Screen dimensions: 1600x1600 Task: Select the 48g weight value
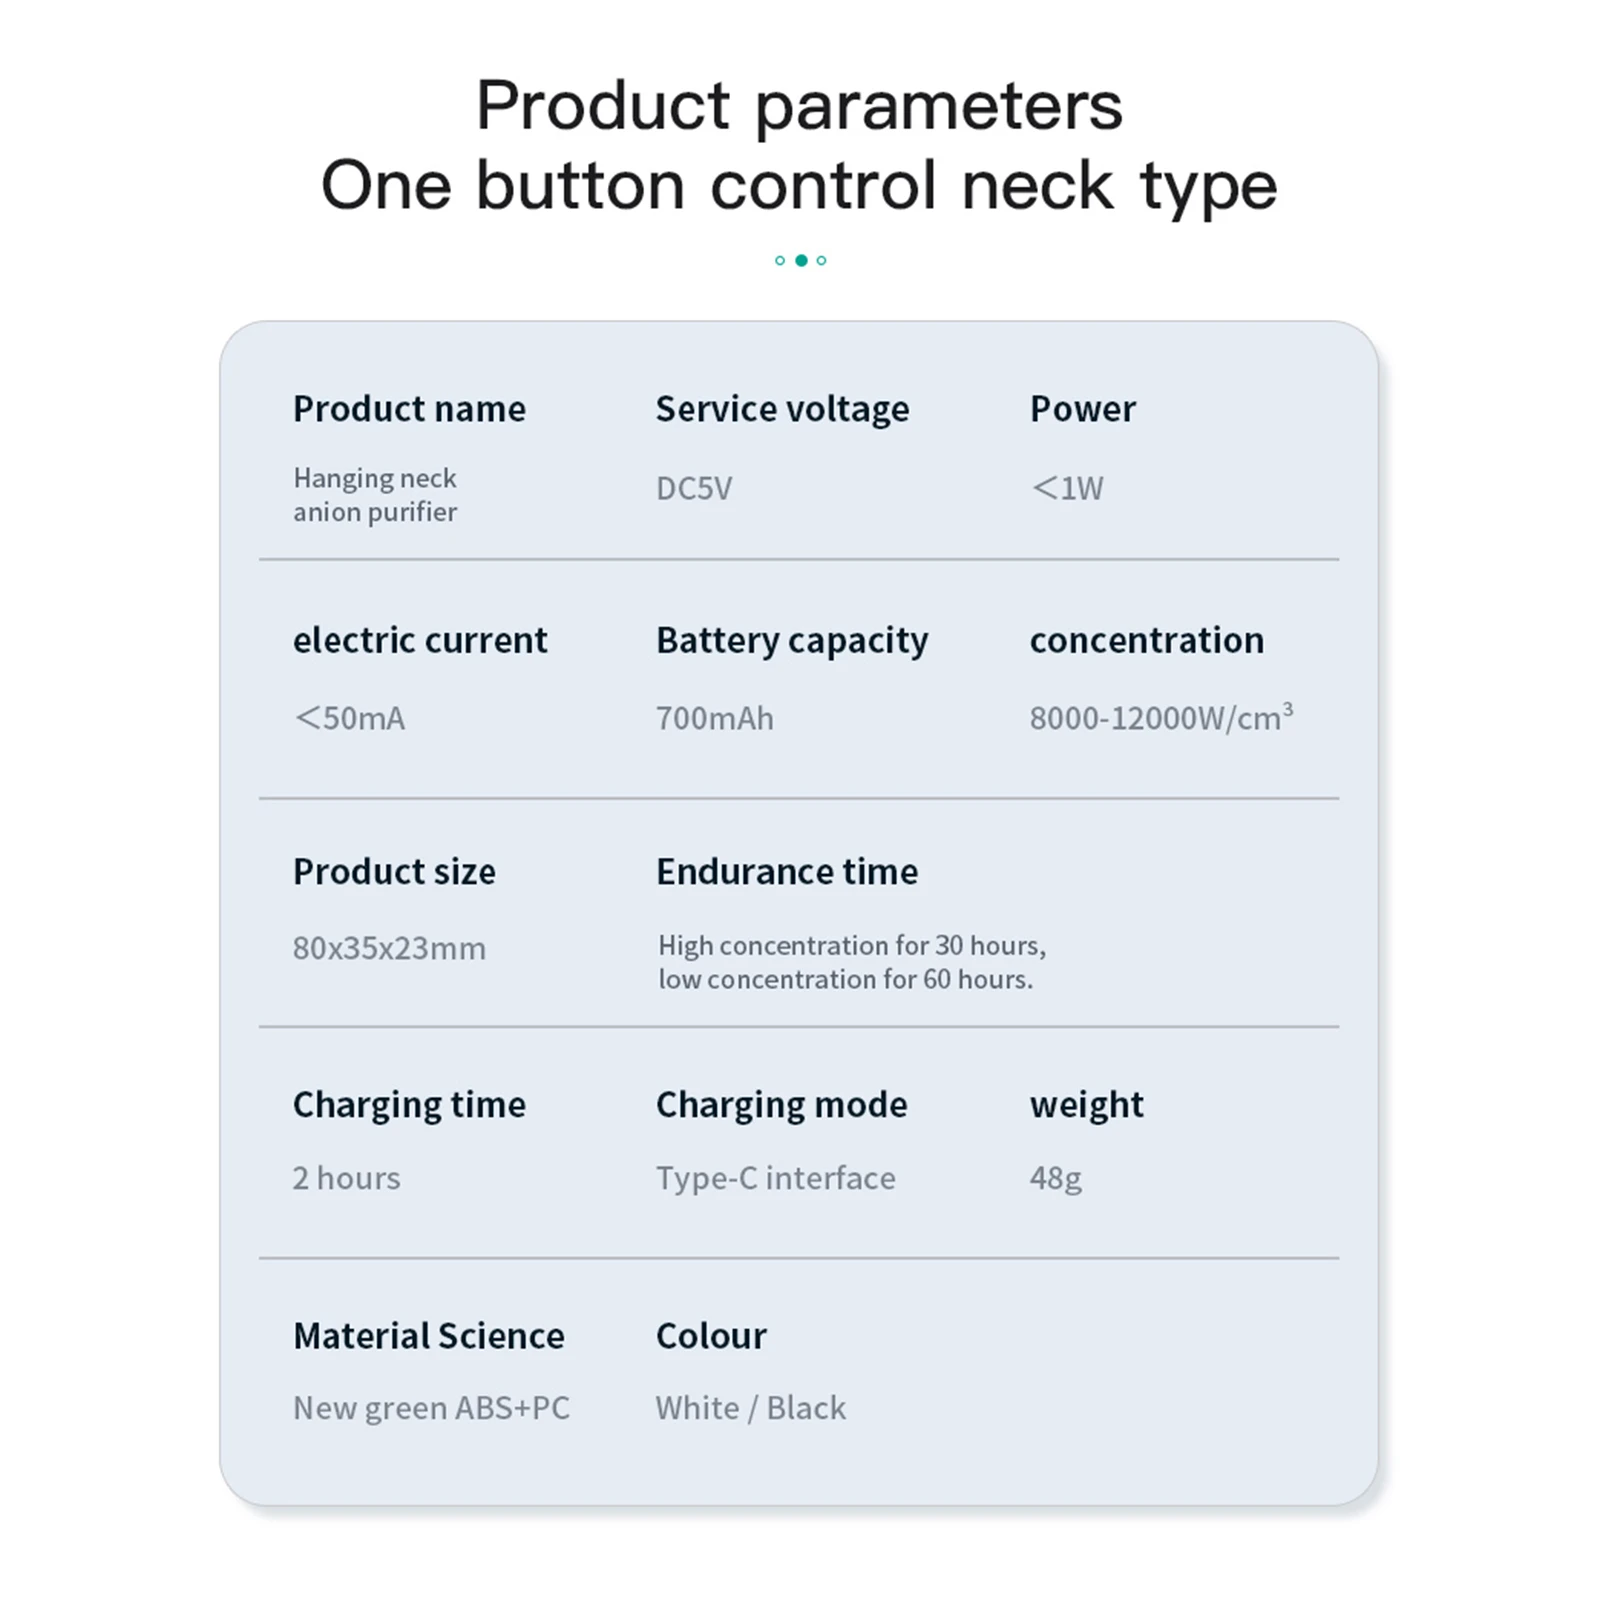click(1056, 1179)
